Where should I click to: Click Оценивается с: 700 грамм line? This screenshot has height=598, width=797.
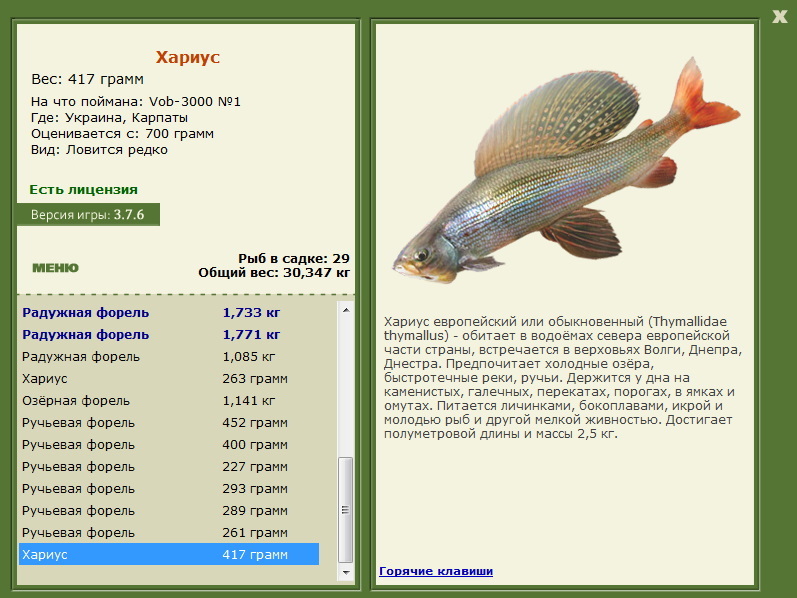122,134
